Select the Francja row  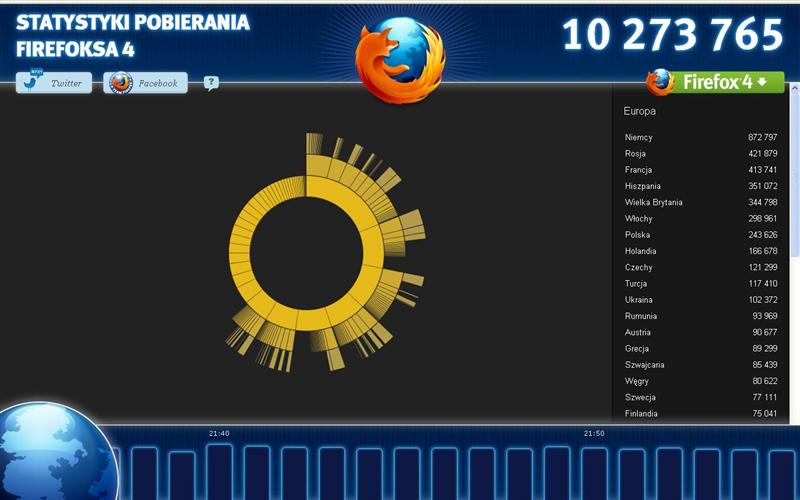[701, 170]
